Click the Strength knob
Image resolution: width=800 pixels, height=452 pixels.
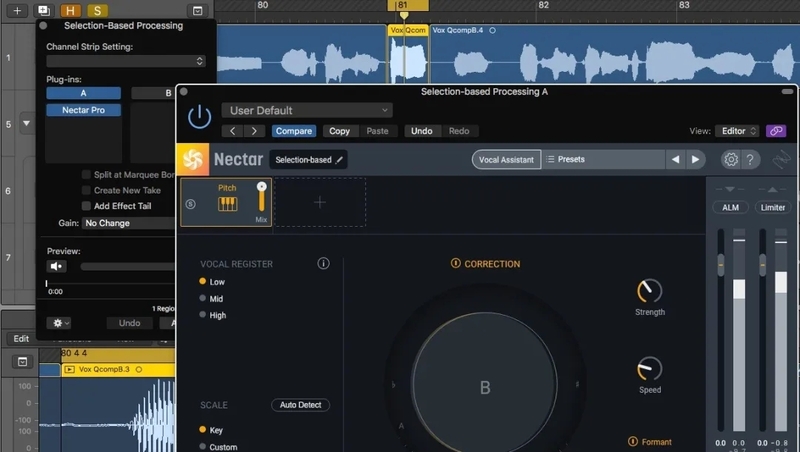(x=649, y=291)
